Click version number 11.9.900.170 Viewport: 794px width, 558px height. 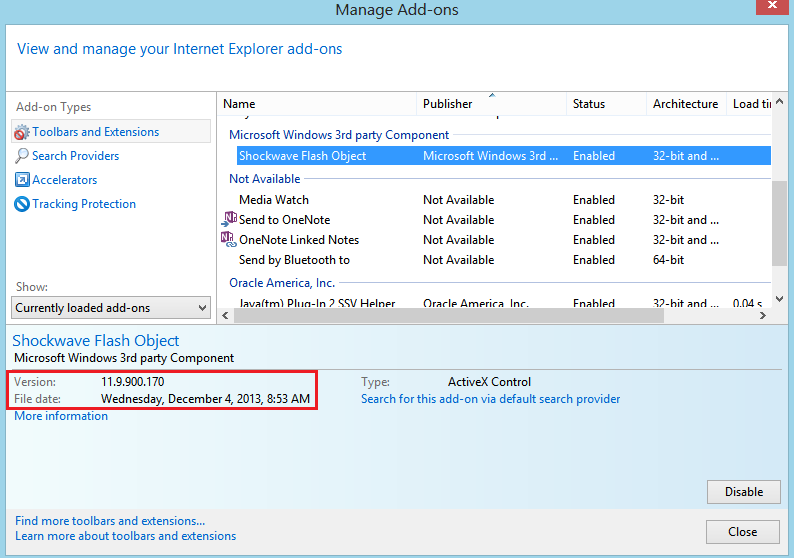tap(133, 382)
